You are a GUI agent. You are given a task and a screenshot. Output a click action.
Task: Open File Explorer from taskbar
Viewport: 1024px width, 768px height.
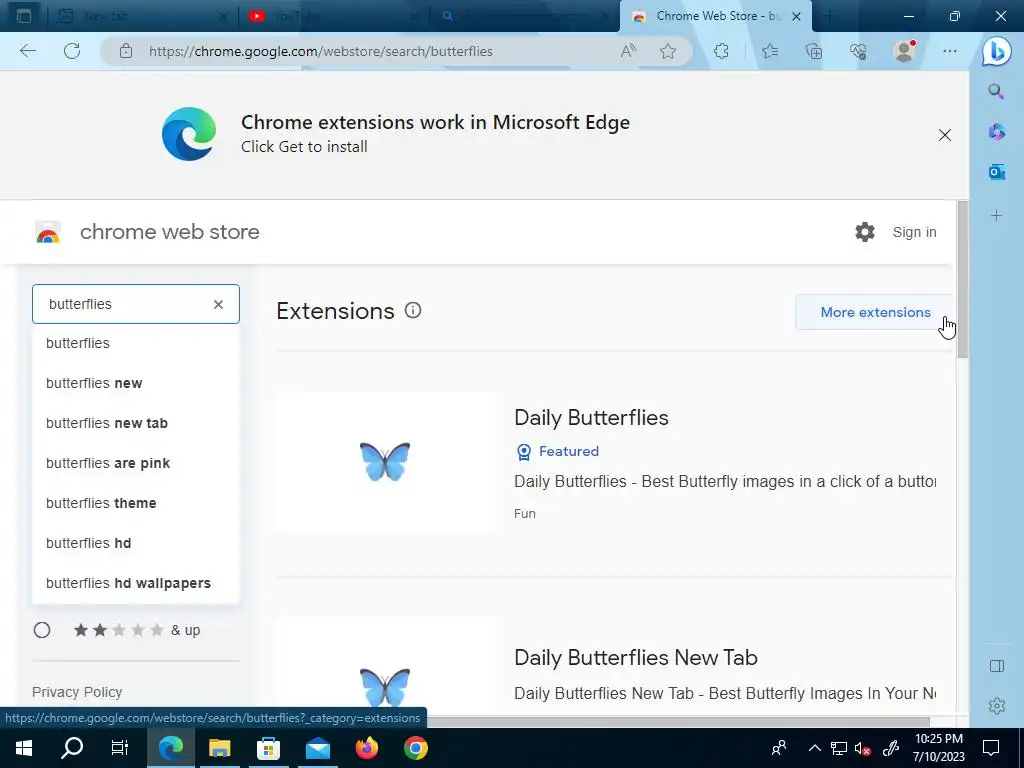click(219, 748)
